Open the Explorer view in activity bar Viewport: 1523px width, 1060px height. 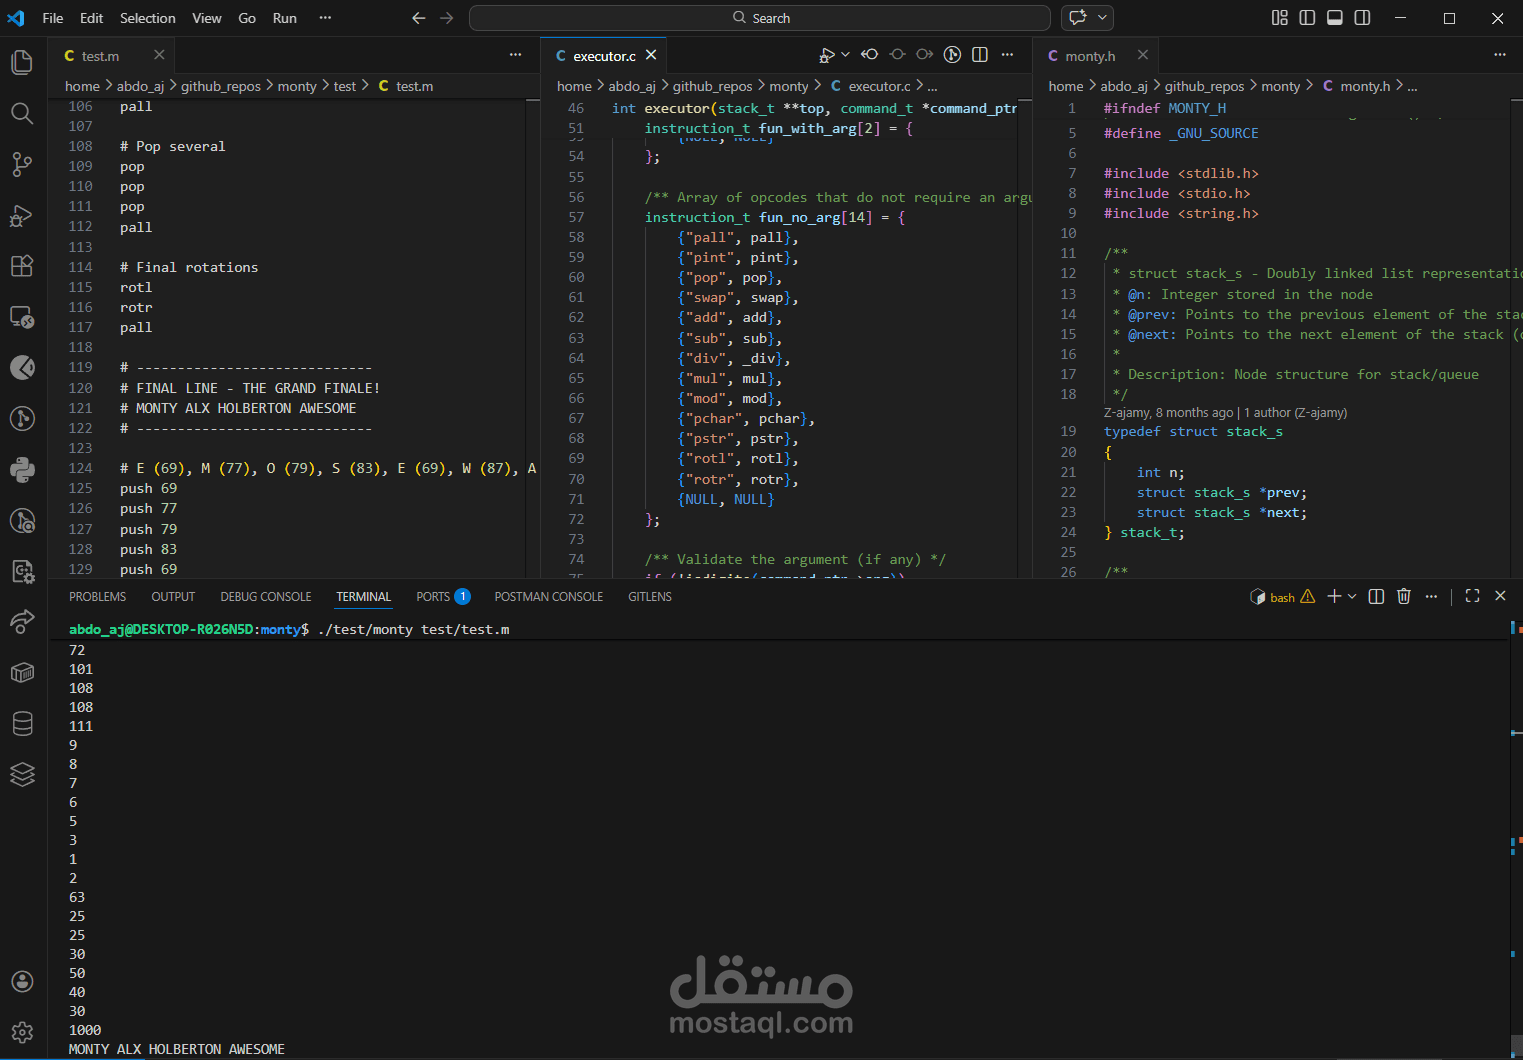22,62
